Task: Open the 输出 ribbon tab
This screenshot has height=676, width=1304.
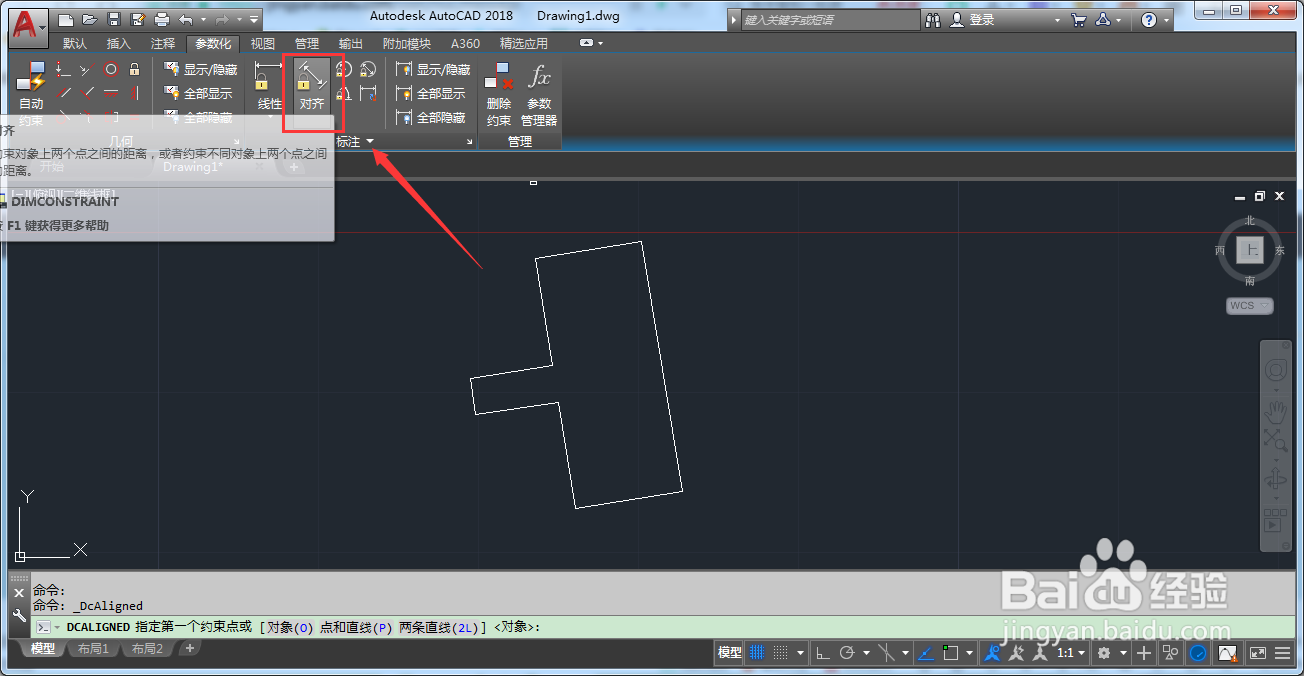Action: 351,44
